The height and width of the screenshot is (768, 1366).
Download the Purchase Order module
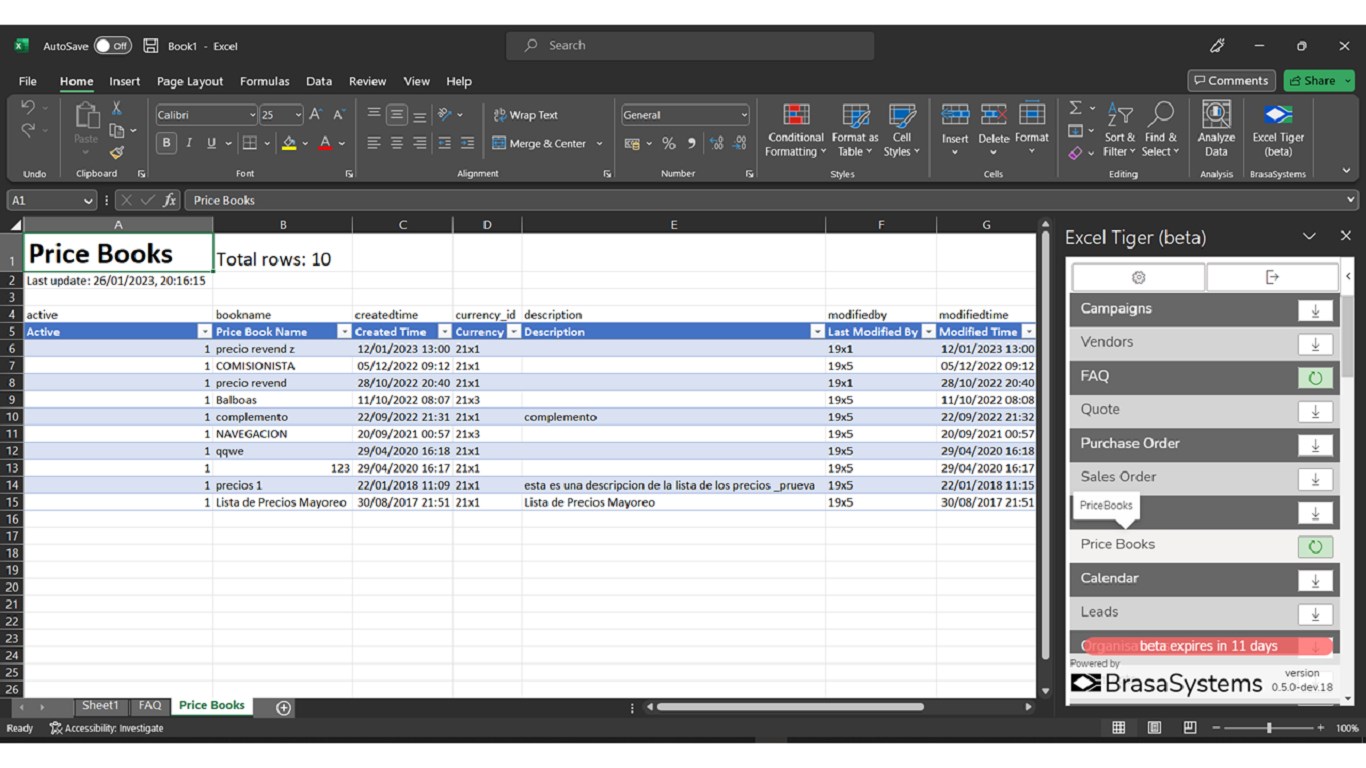[1315, 445]
